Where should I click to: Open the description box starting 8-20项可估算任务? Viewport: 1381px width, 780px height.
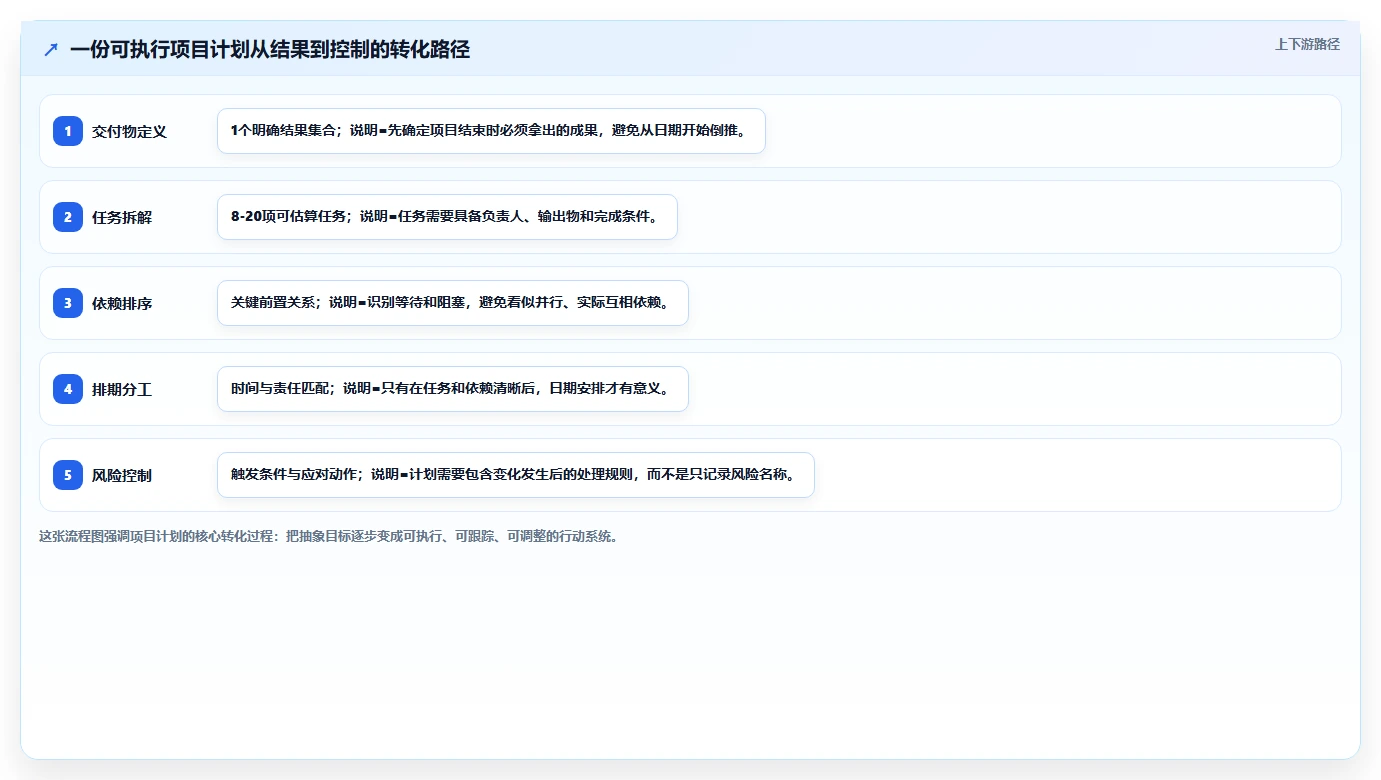pyautogui.click(x=447, y=217)
